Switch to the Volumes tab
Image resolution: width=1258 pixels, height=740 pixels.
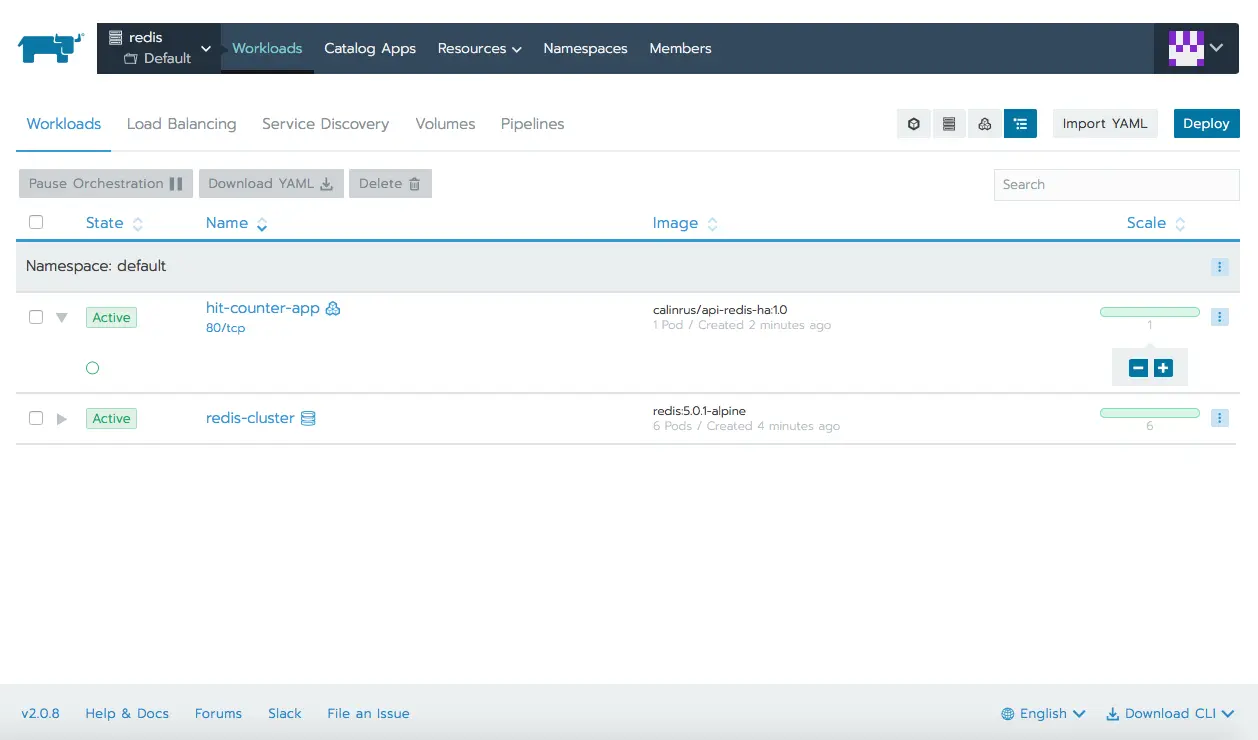click(445, 124)
